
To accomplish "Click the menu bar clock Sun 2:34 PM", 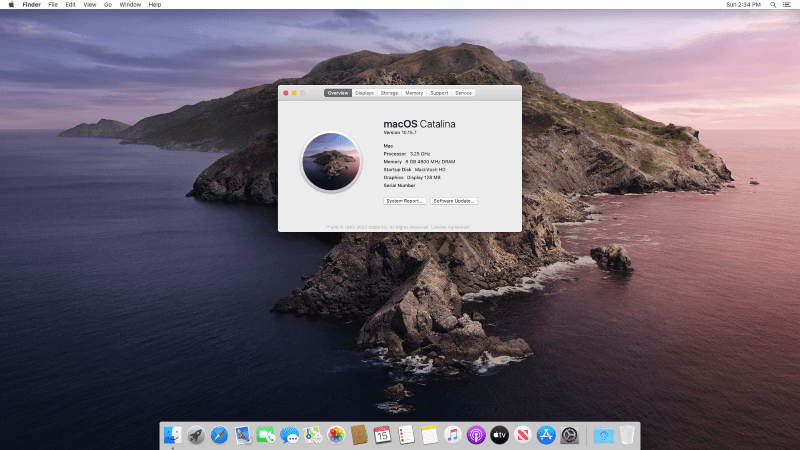I will [743, 5].
